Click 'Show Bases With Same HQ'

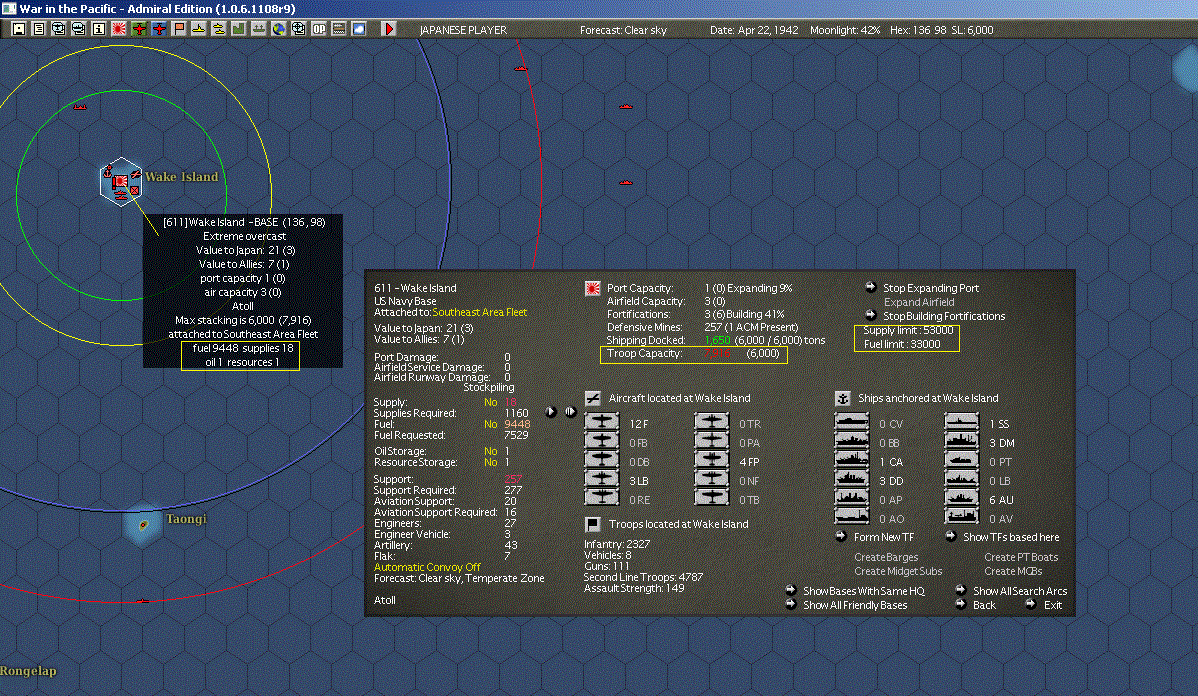point(863,591)
